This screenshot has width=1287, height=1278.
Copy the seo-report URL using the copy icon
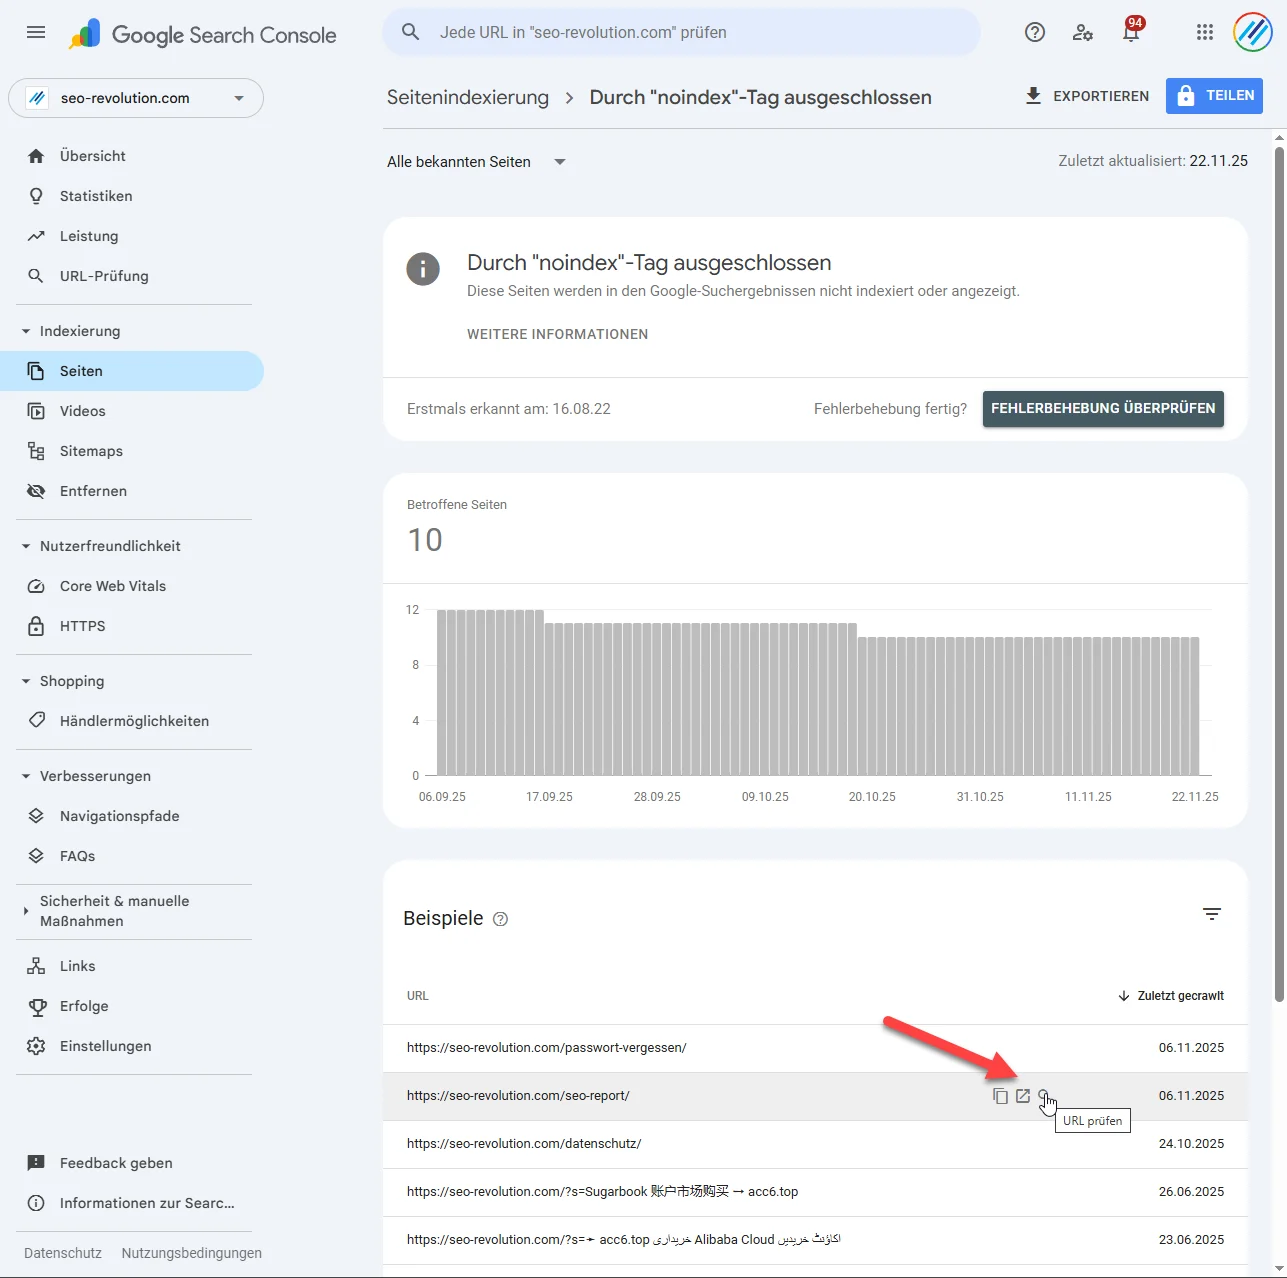1000,1095
